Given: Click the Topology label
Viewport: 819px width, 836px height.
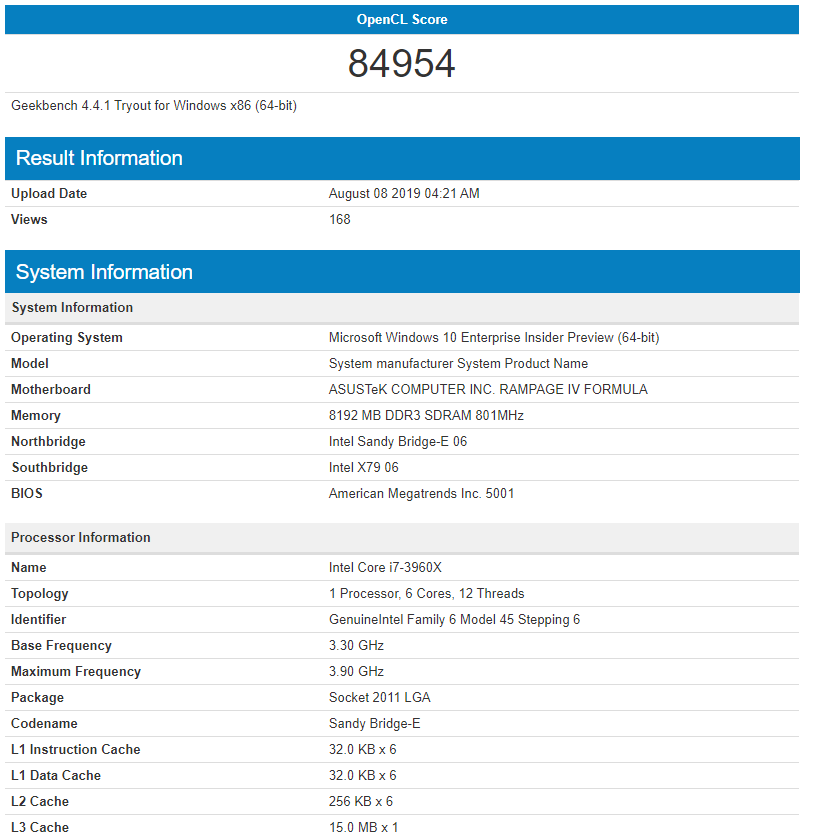Looking at the screenshot, I should pos(40,594).
